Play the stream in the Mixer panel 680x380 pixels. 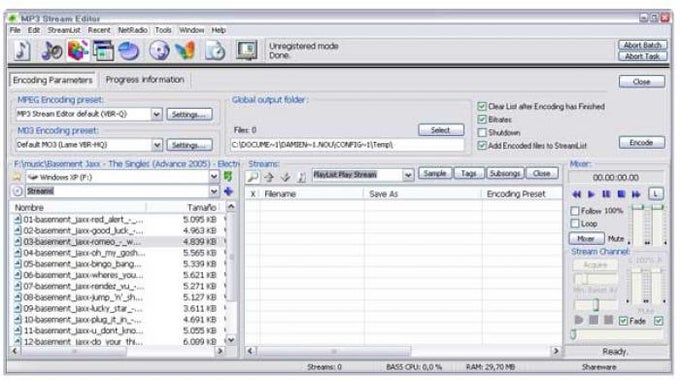591,194
